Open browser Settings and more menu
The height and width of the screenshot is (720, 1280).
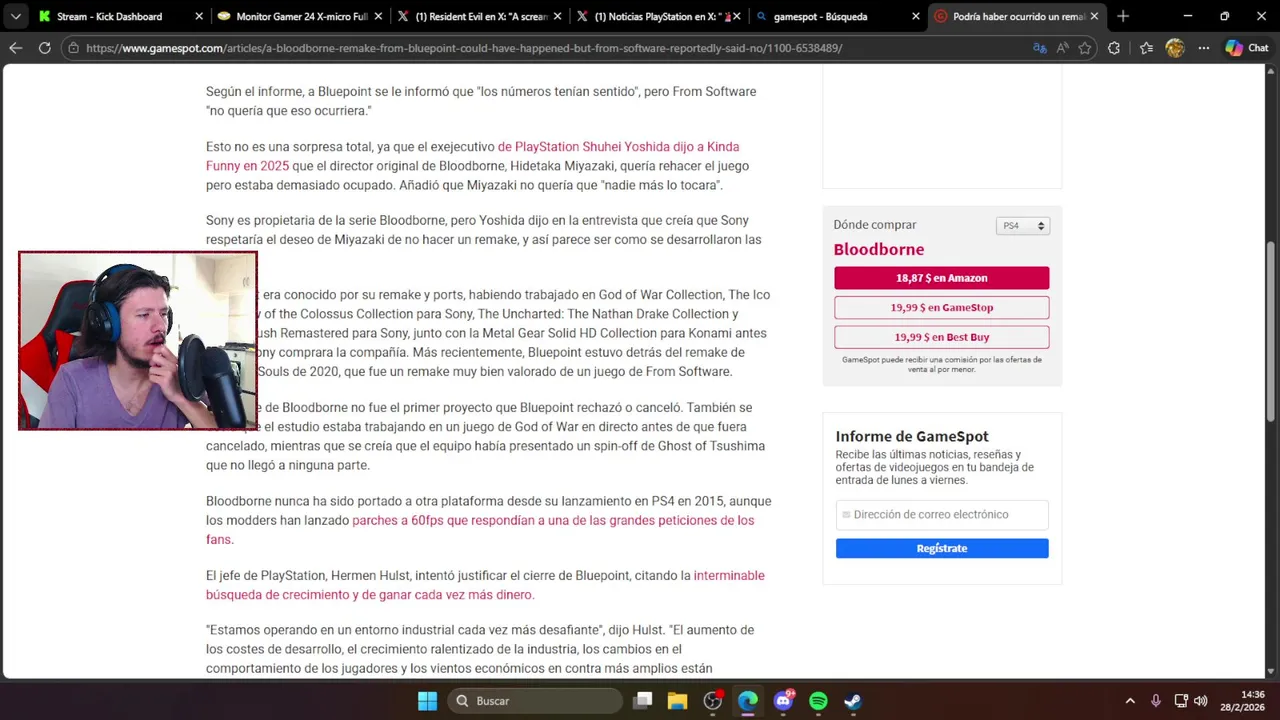coord(1204,48)
